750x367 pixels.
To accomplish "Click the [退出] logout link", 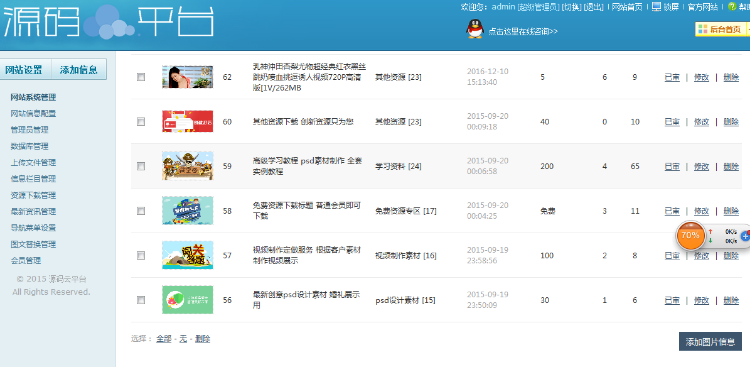I will tap(594, 7).
